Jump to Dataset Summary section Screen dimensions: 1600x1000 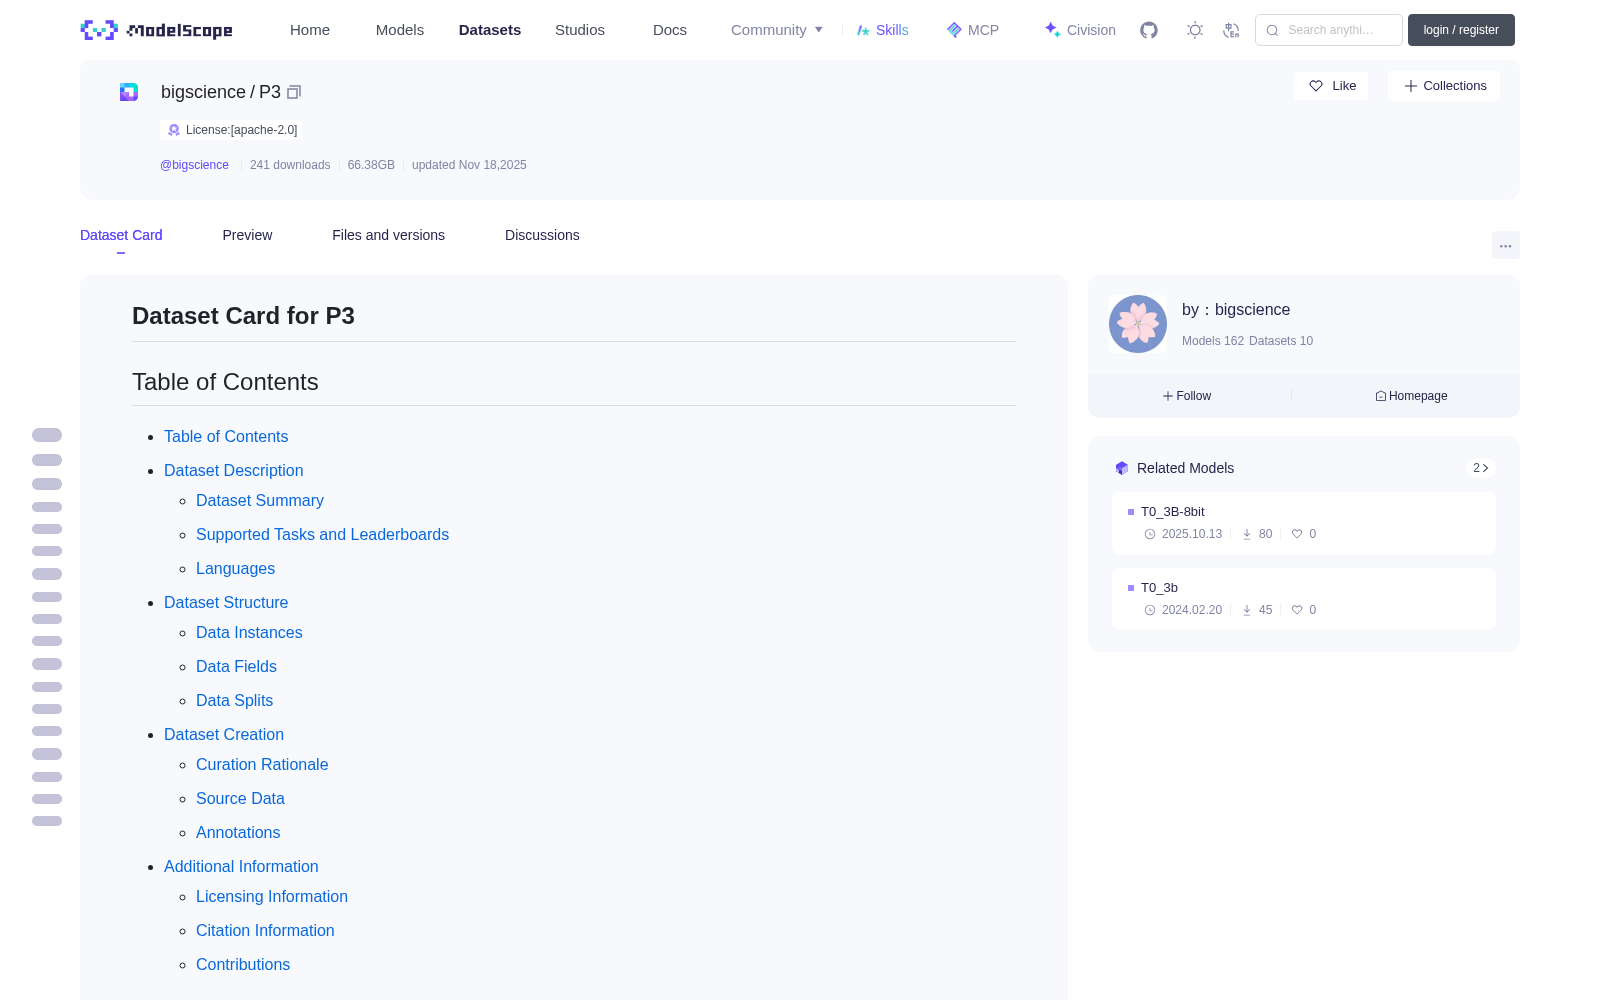pos(260,500)
